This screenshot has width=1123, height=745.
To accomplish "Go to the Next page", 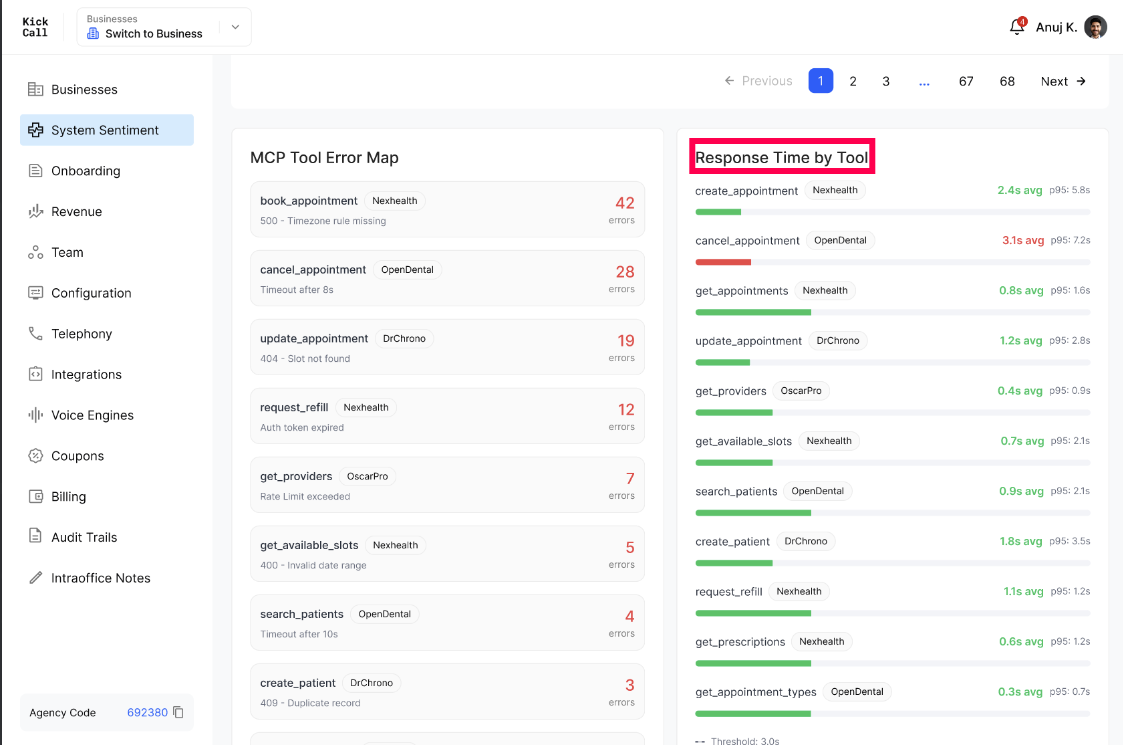I will coord(1063,81).
